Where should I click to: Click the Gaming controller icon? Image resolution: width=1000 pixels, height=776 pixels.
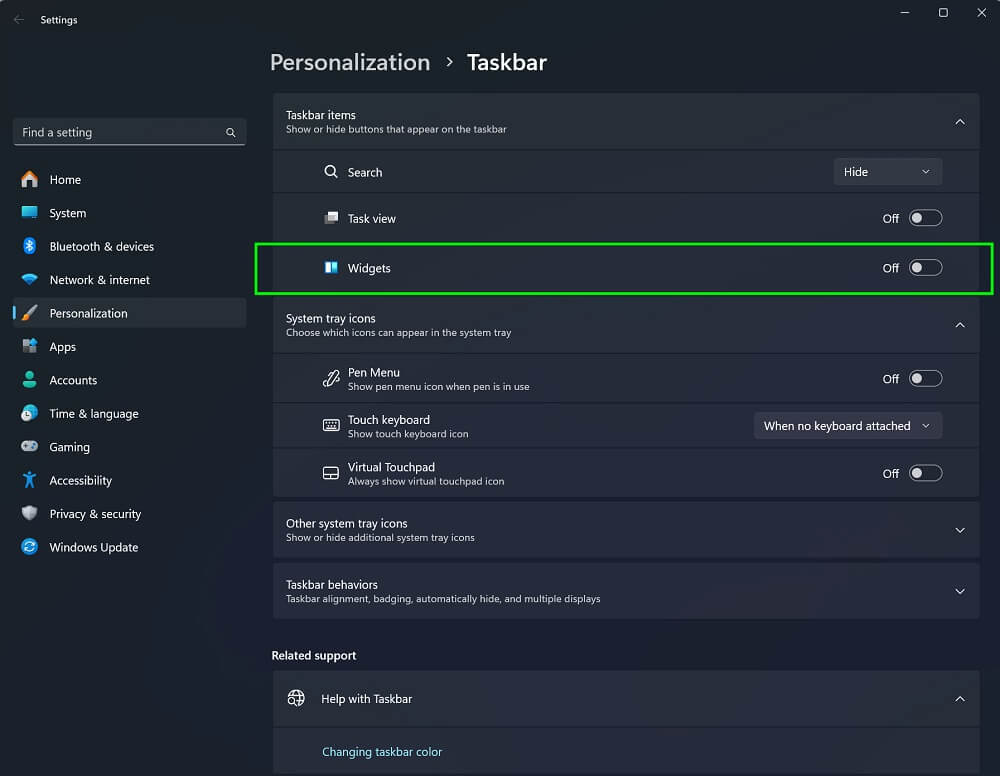pos(29,446)
